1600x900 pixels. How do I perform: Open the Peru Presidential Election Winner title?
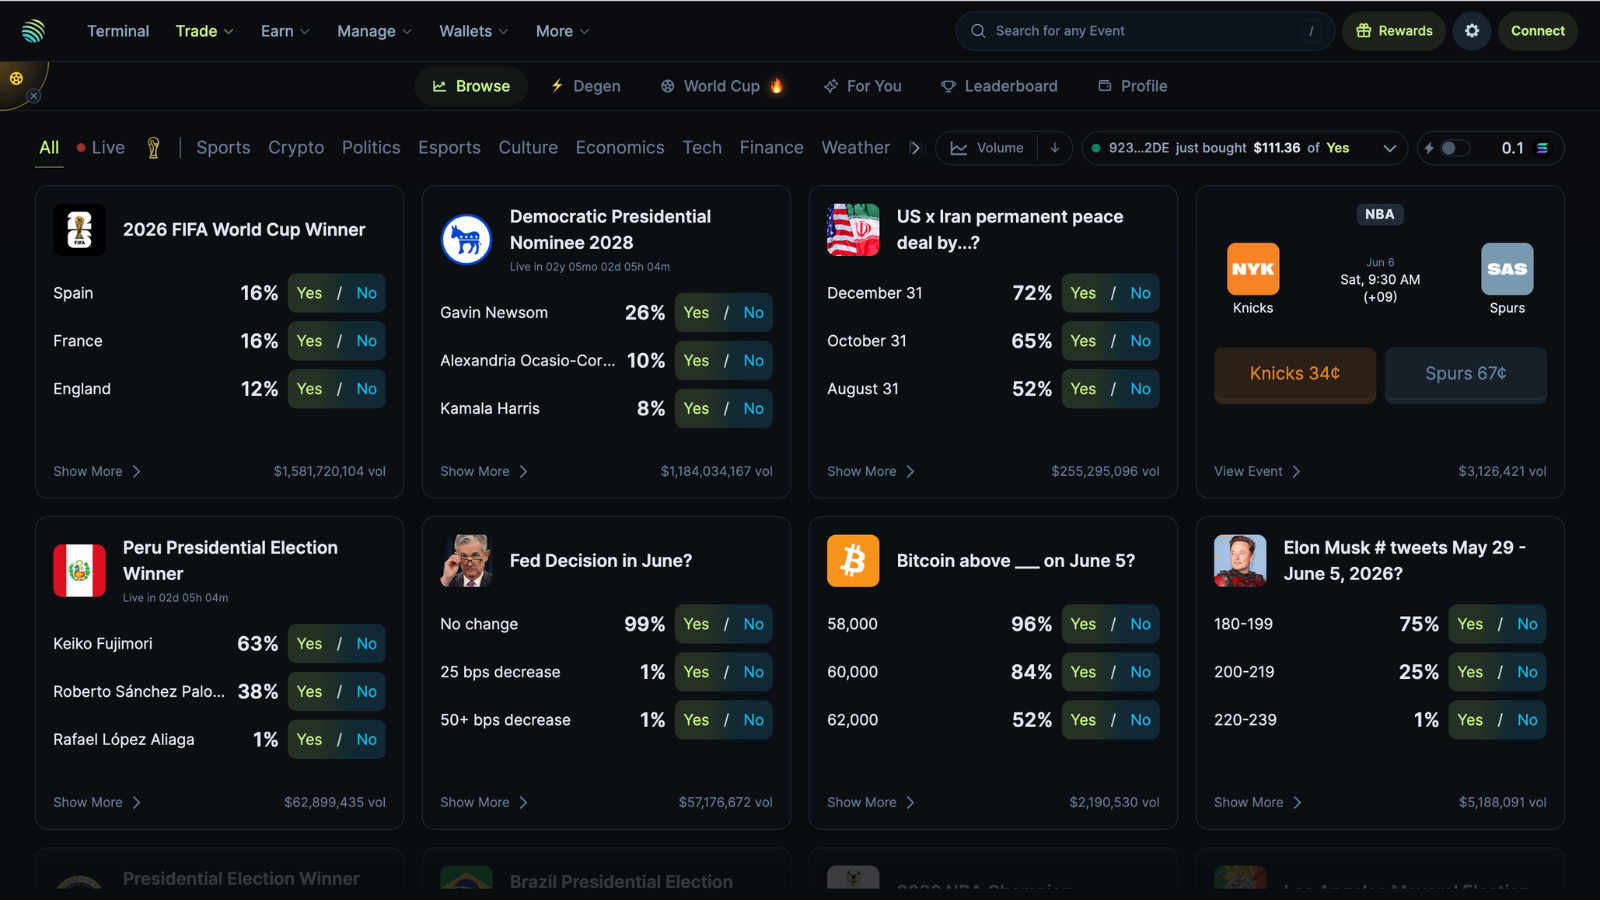pos(230,561)
